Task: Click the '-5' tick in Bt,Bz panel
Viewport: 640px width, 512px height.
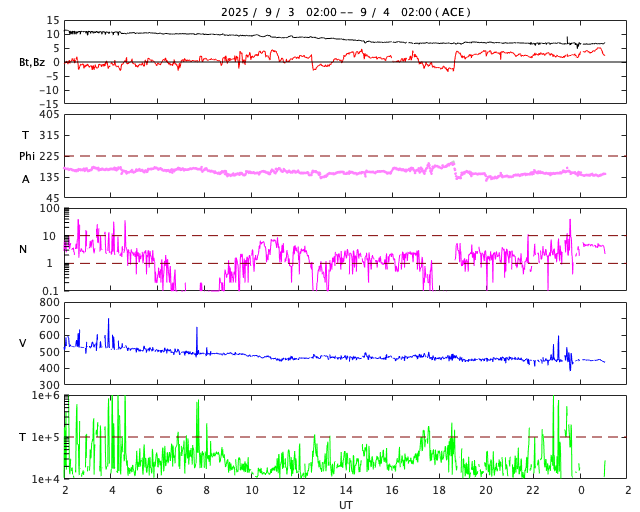Action: click(52, 76)
